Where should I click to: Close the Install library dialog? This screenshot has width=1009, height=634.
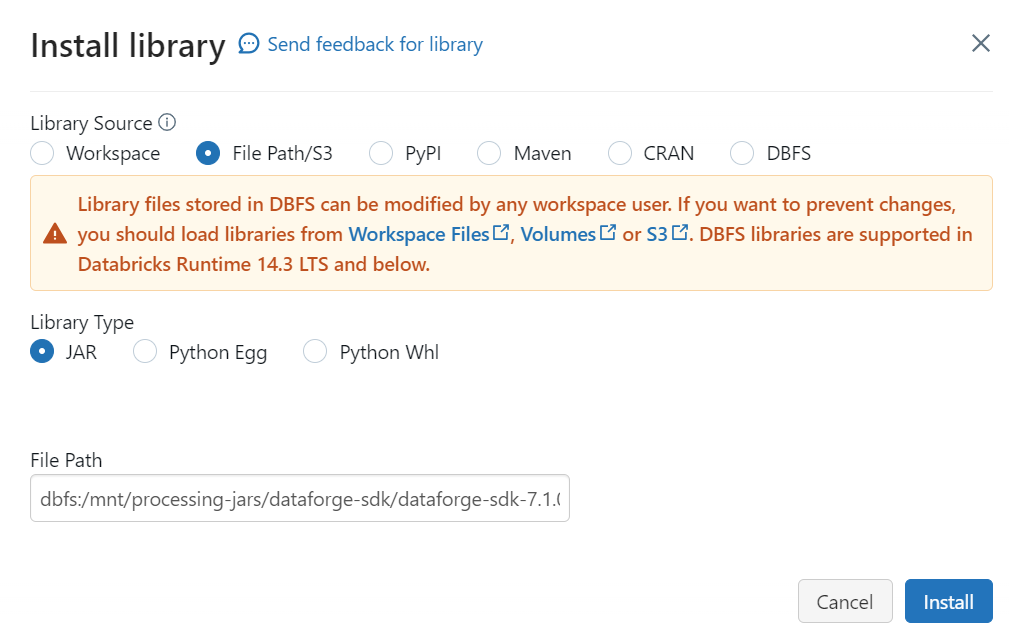point(980,43)
